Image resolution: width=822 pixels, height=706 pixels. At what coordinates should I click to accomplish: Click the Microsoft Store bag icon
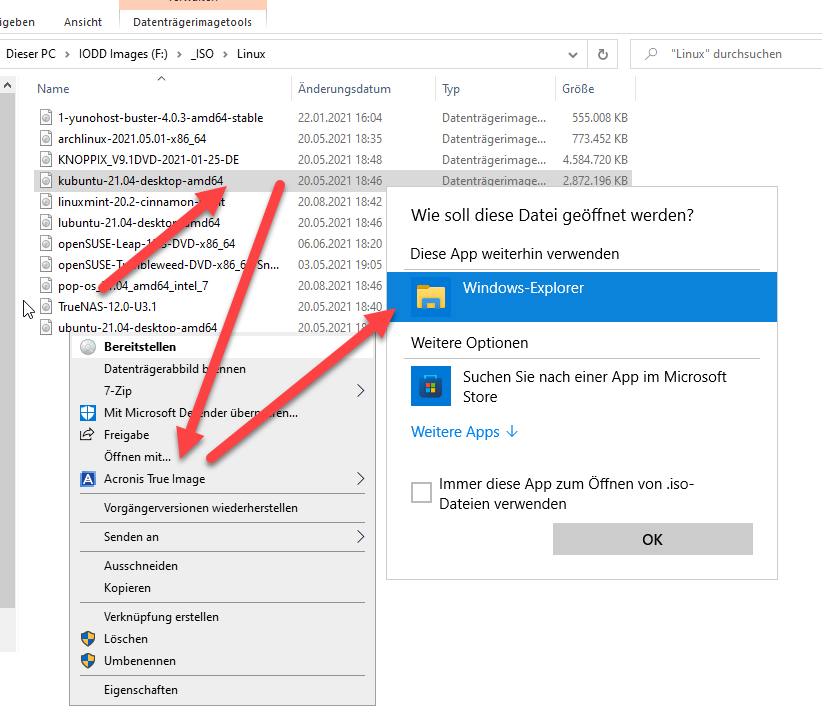(x=431, y=386)
